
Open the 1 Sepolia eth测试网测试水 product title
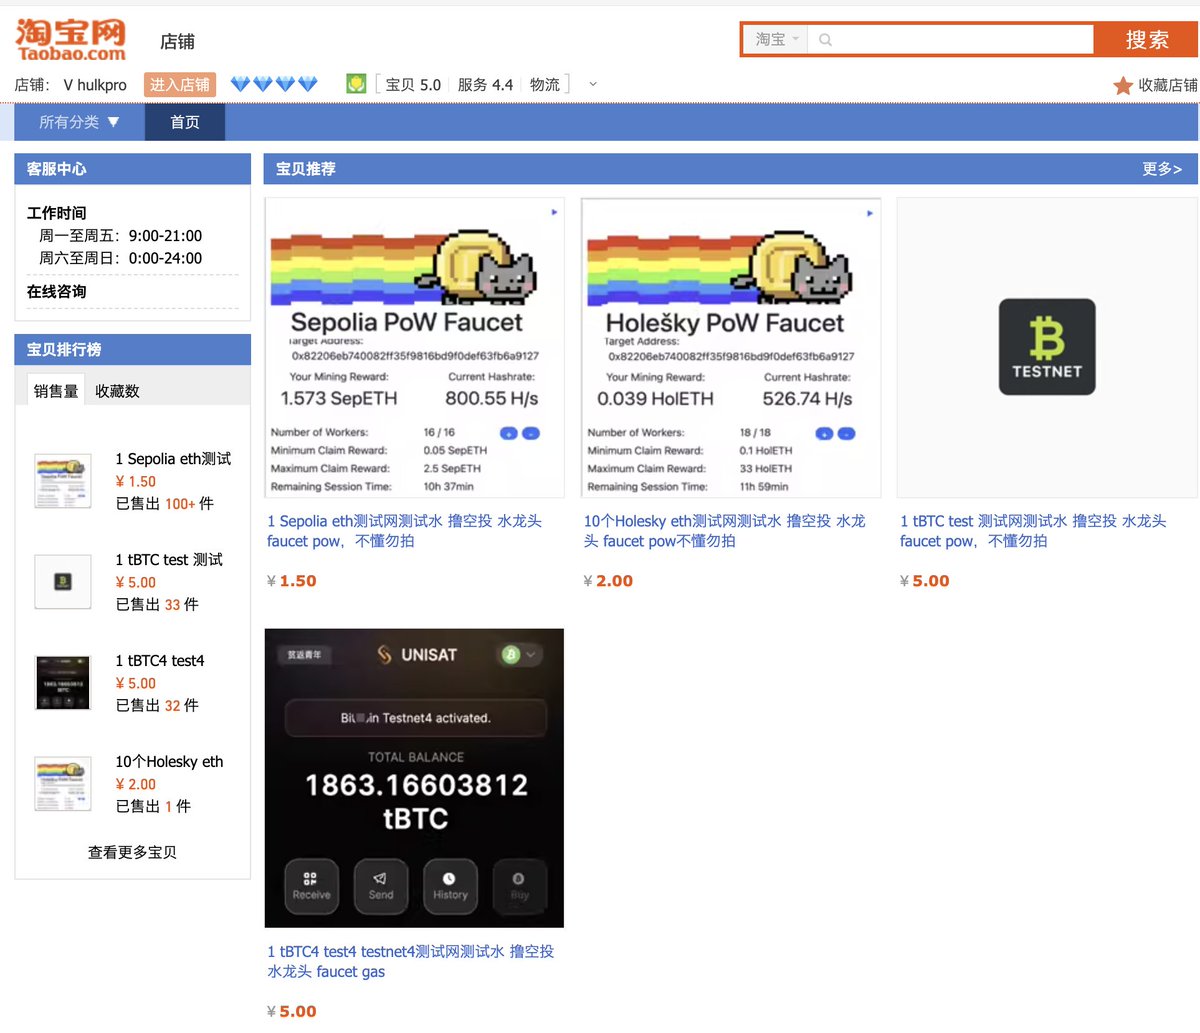404,531
